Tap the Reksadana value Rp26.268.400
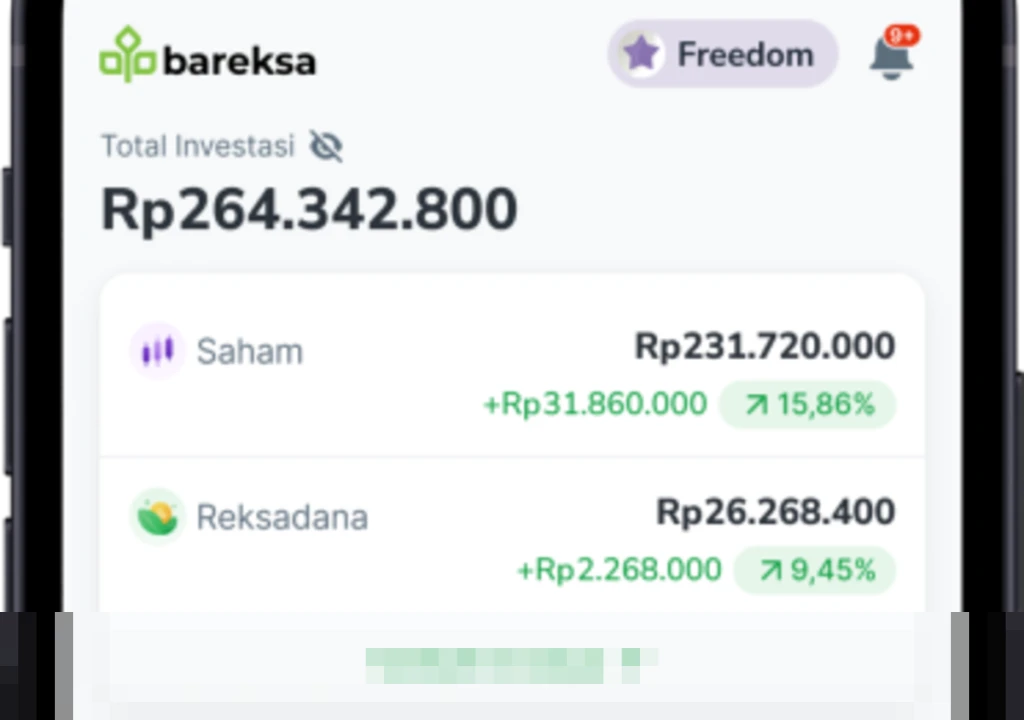The image size is (1024, 720). [x=775, y=512]
